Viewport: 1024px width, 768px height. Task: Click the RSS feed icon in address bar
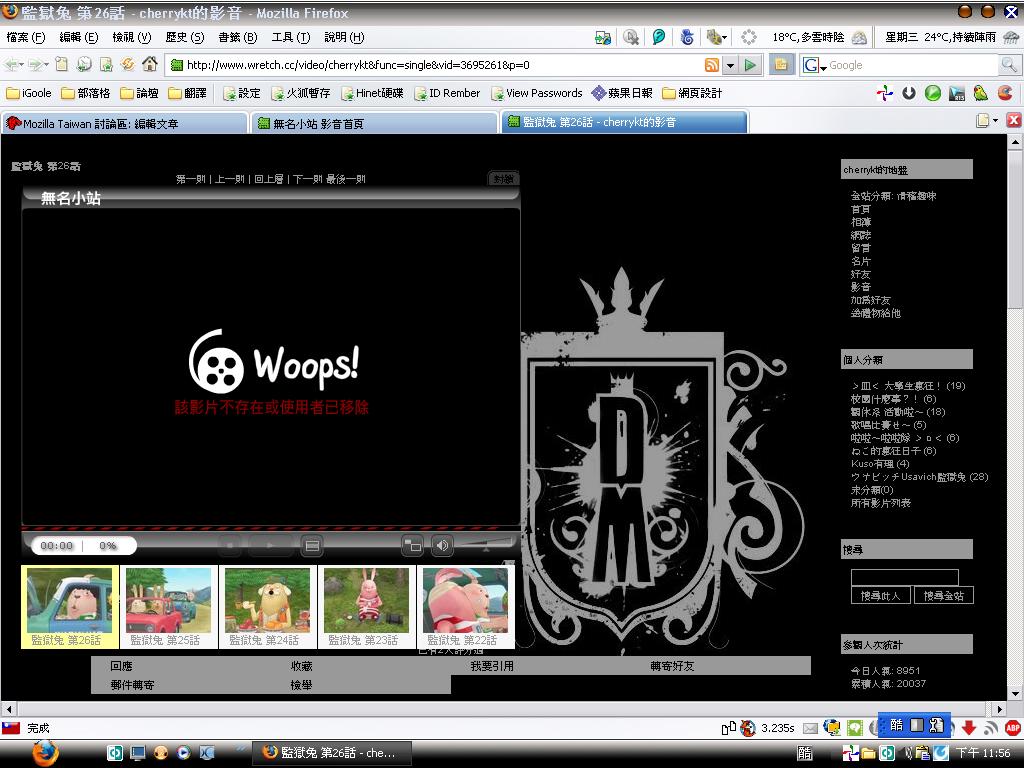click(x=711, y=65)
